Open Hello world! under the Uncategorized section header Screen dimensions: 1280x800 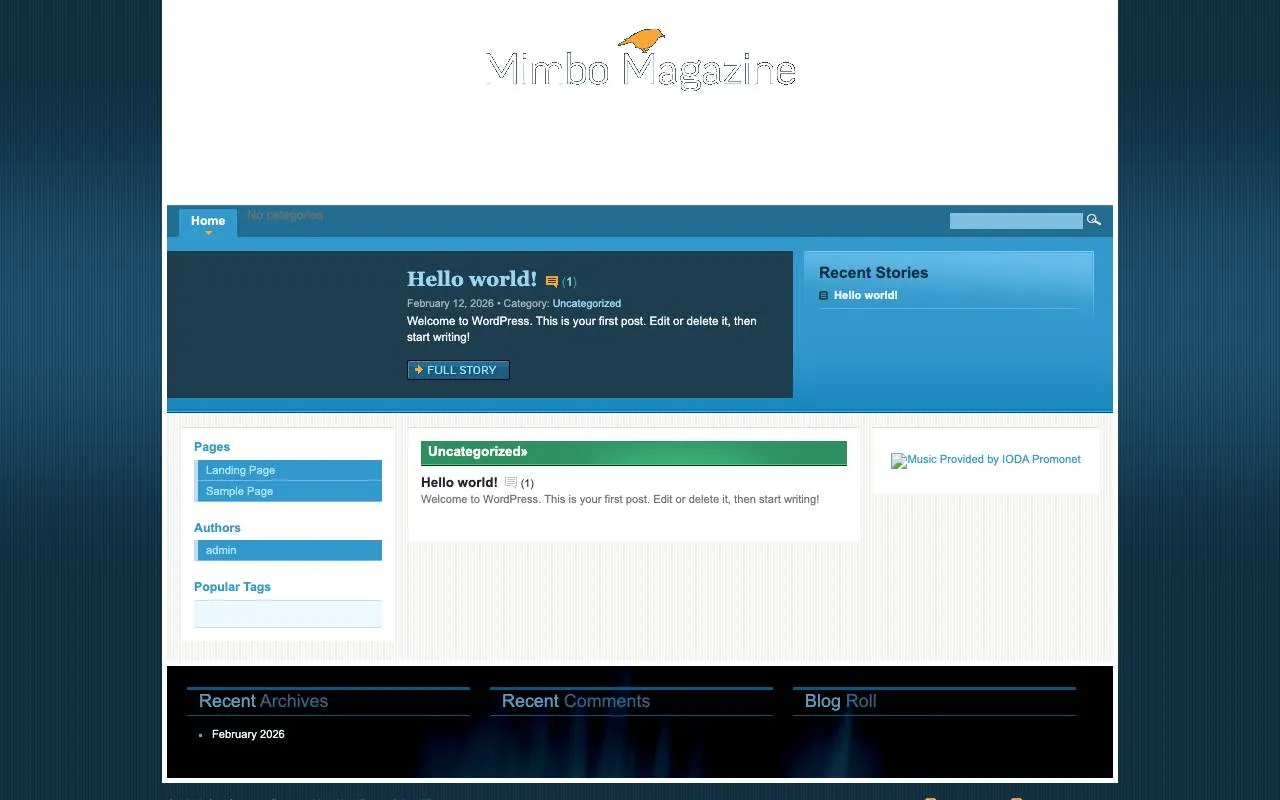click(459, 483)
